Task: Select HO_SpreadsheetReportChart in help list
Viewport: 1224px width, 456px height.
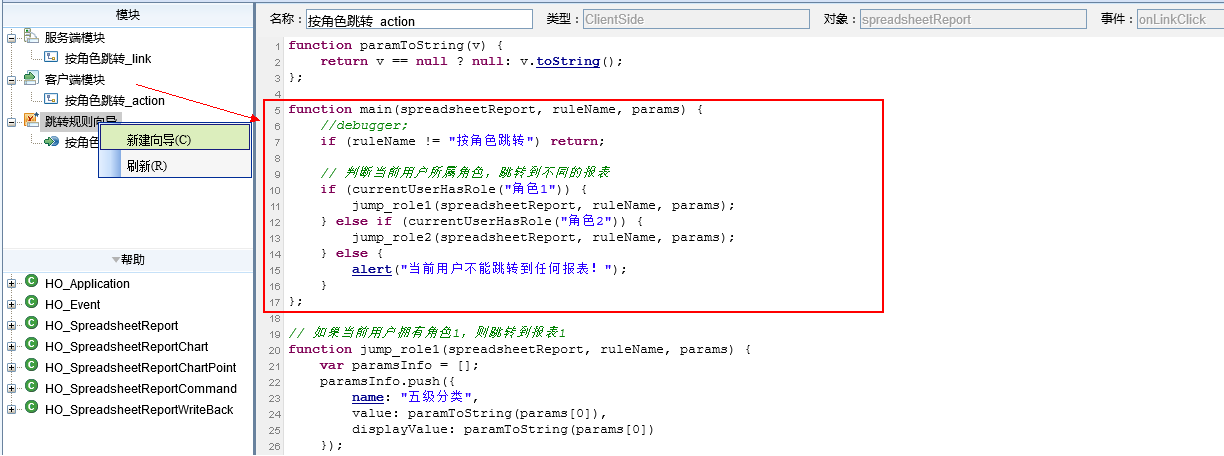Action: pyautogui.click(x=127, y=347)
